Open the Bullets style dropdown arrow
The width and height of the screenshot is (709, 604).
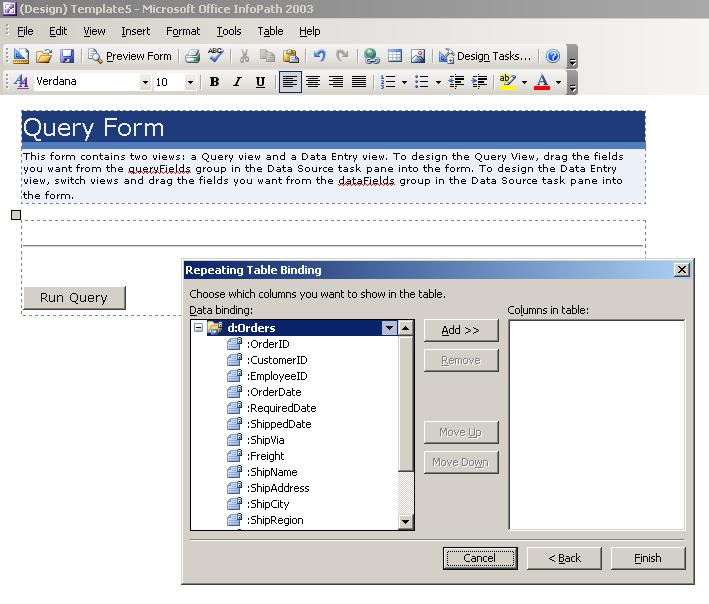pyautogui.click(x=438, y=82)
